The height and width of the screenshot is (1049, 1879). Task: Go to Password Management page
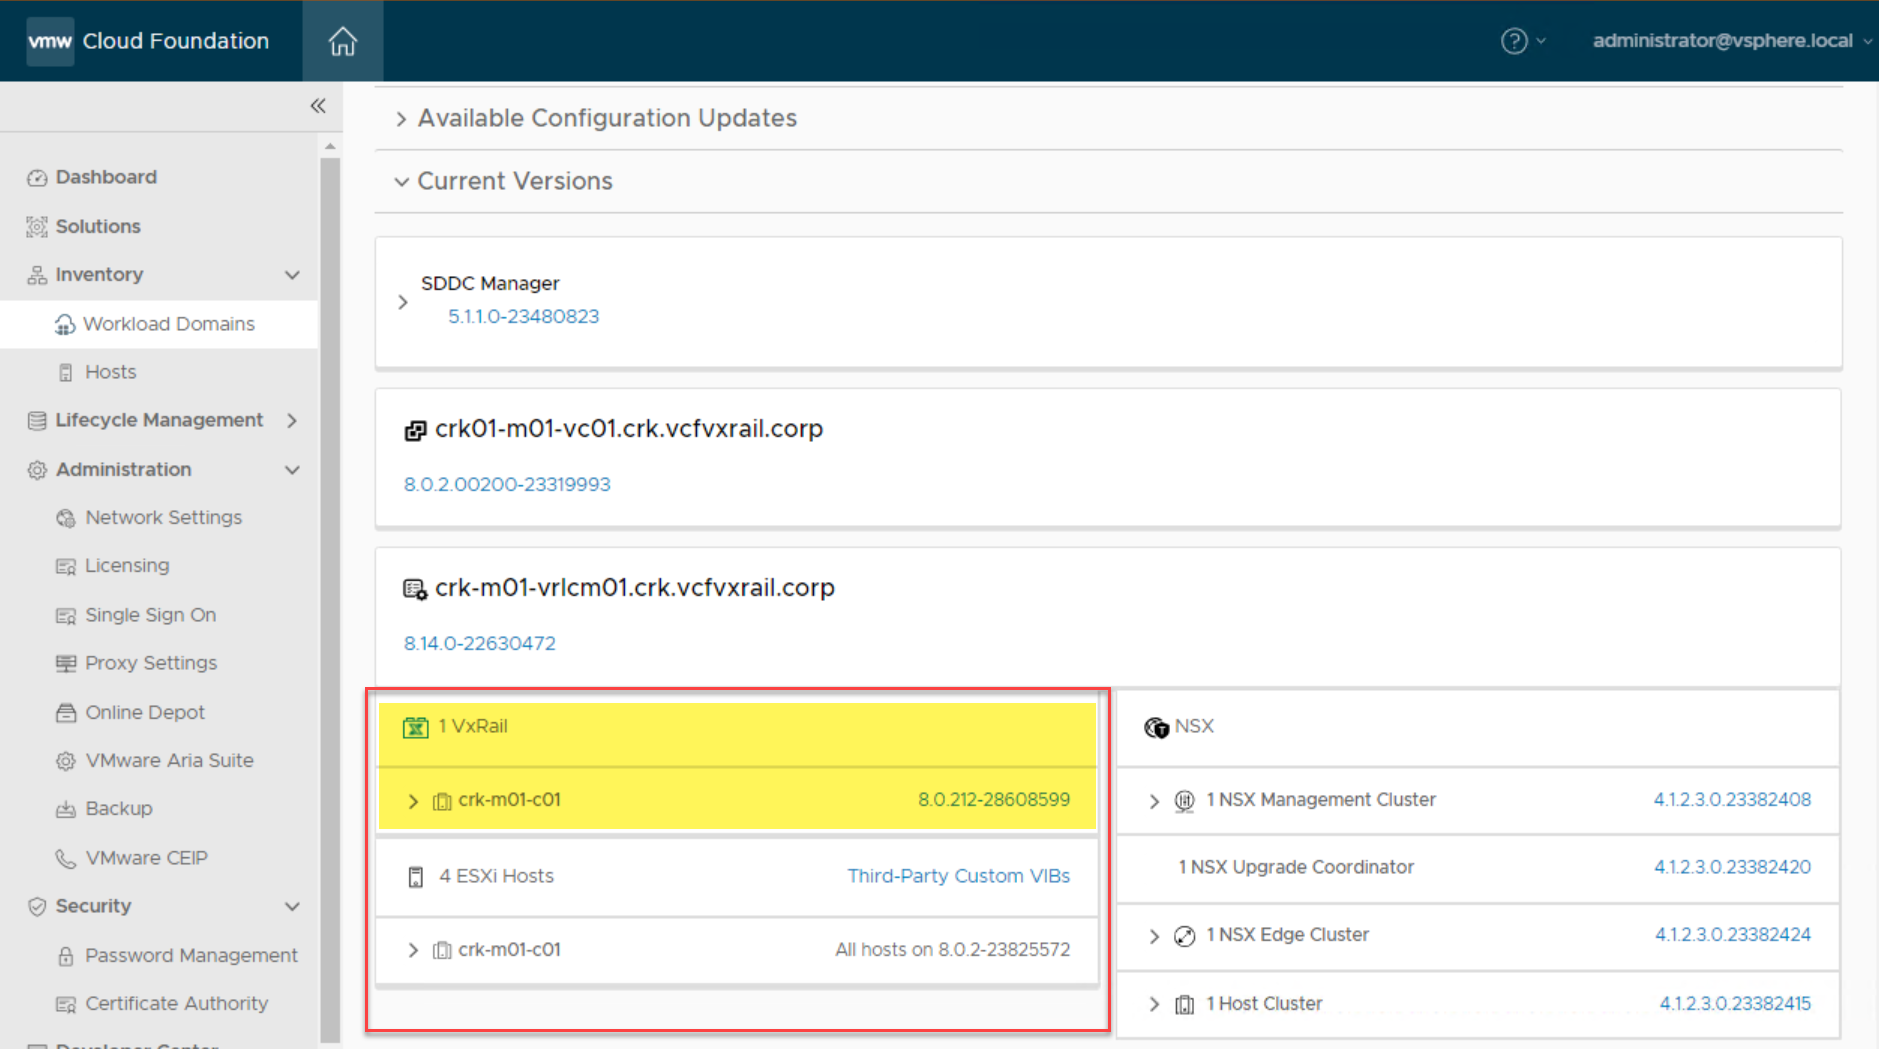click(x=191, y=955)
